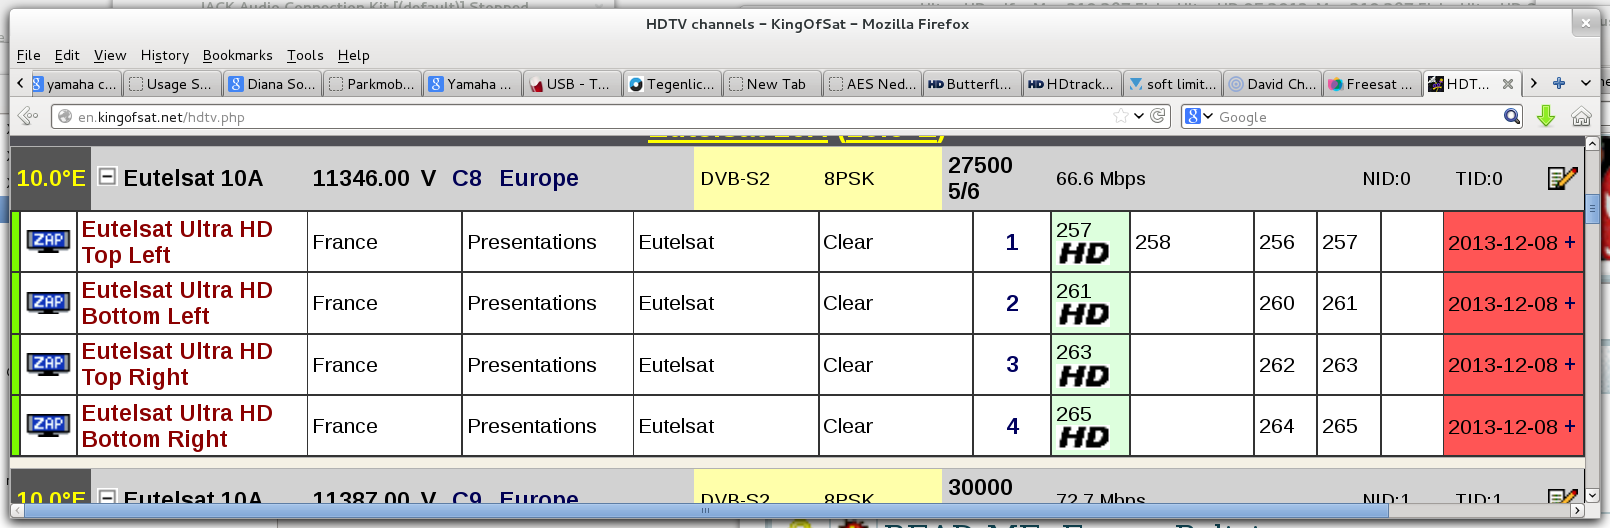Switch to the New Tab tab
Image resolution: width=1610 pixels, height=528 pixels.
coord(772,84)
